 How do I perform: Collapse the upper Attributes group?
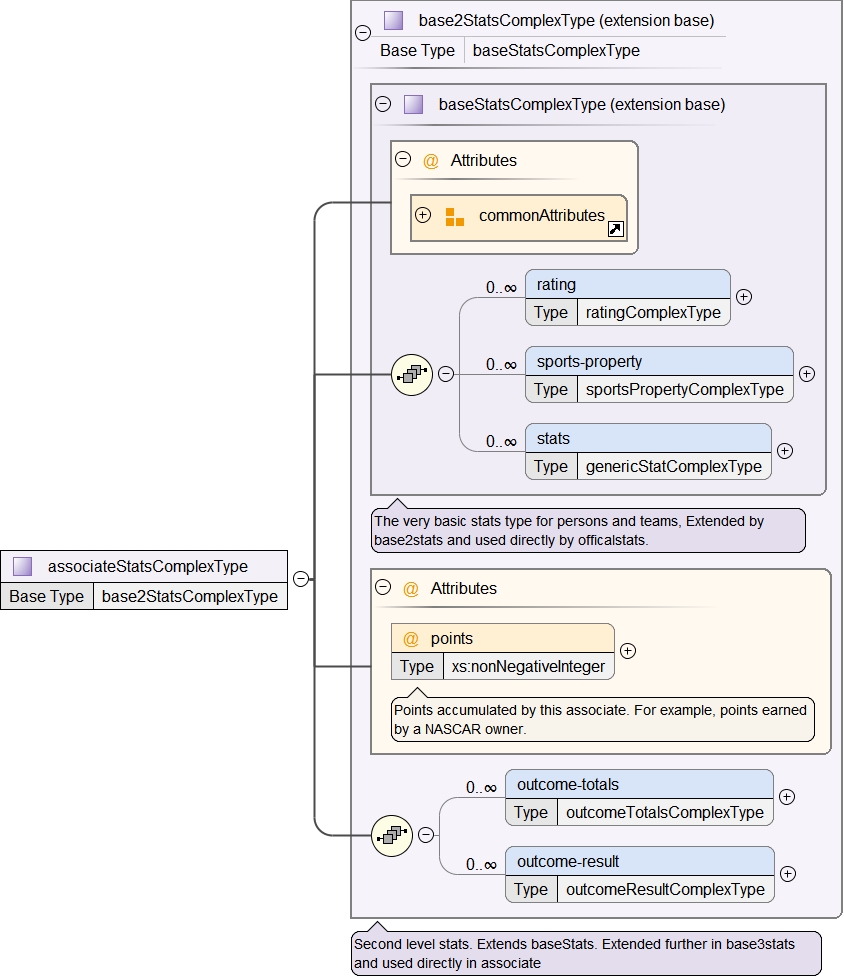tap(403, 160)
